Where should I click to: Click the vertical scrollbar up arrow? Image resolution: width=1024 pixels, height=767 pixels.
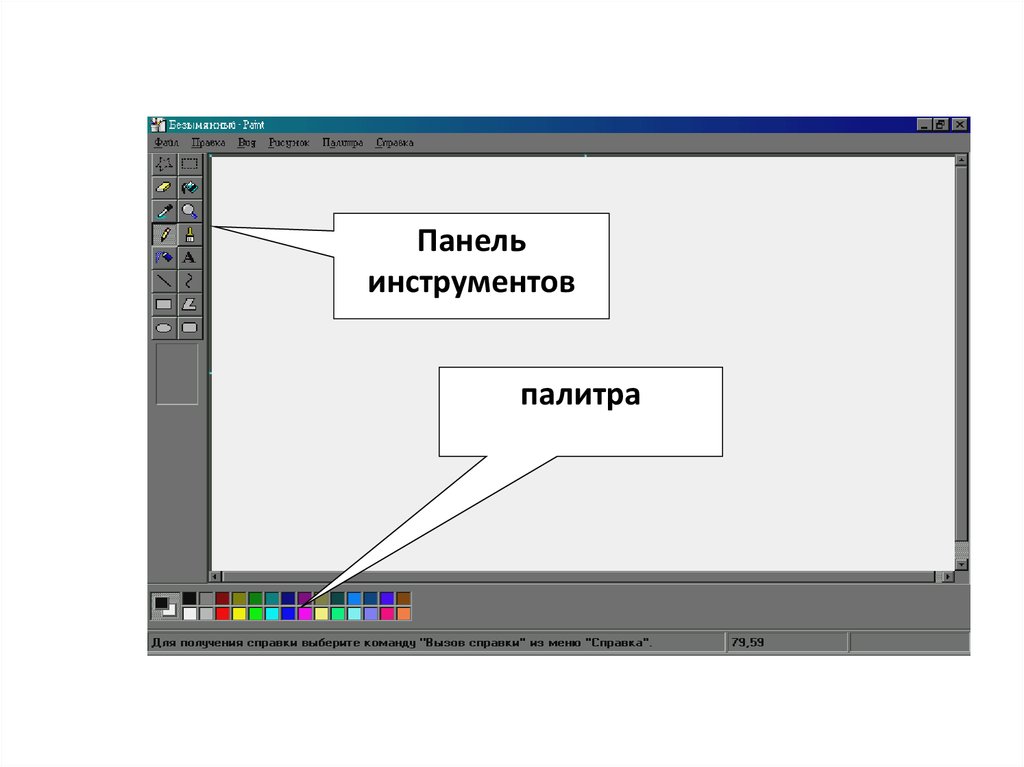(x=961, y=160)
